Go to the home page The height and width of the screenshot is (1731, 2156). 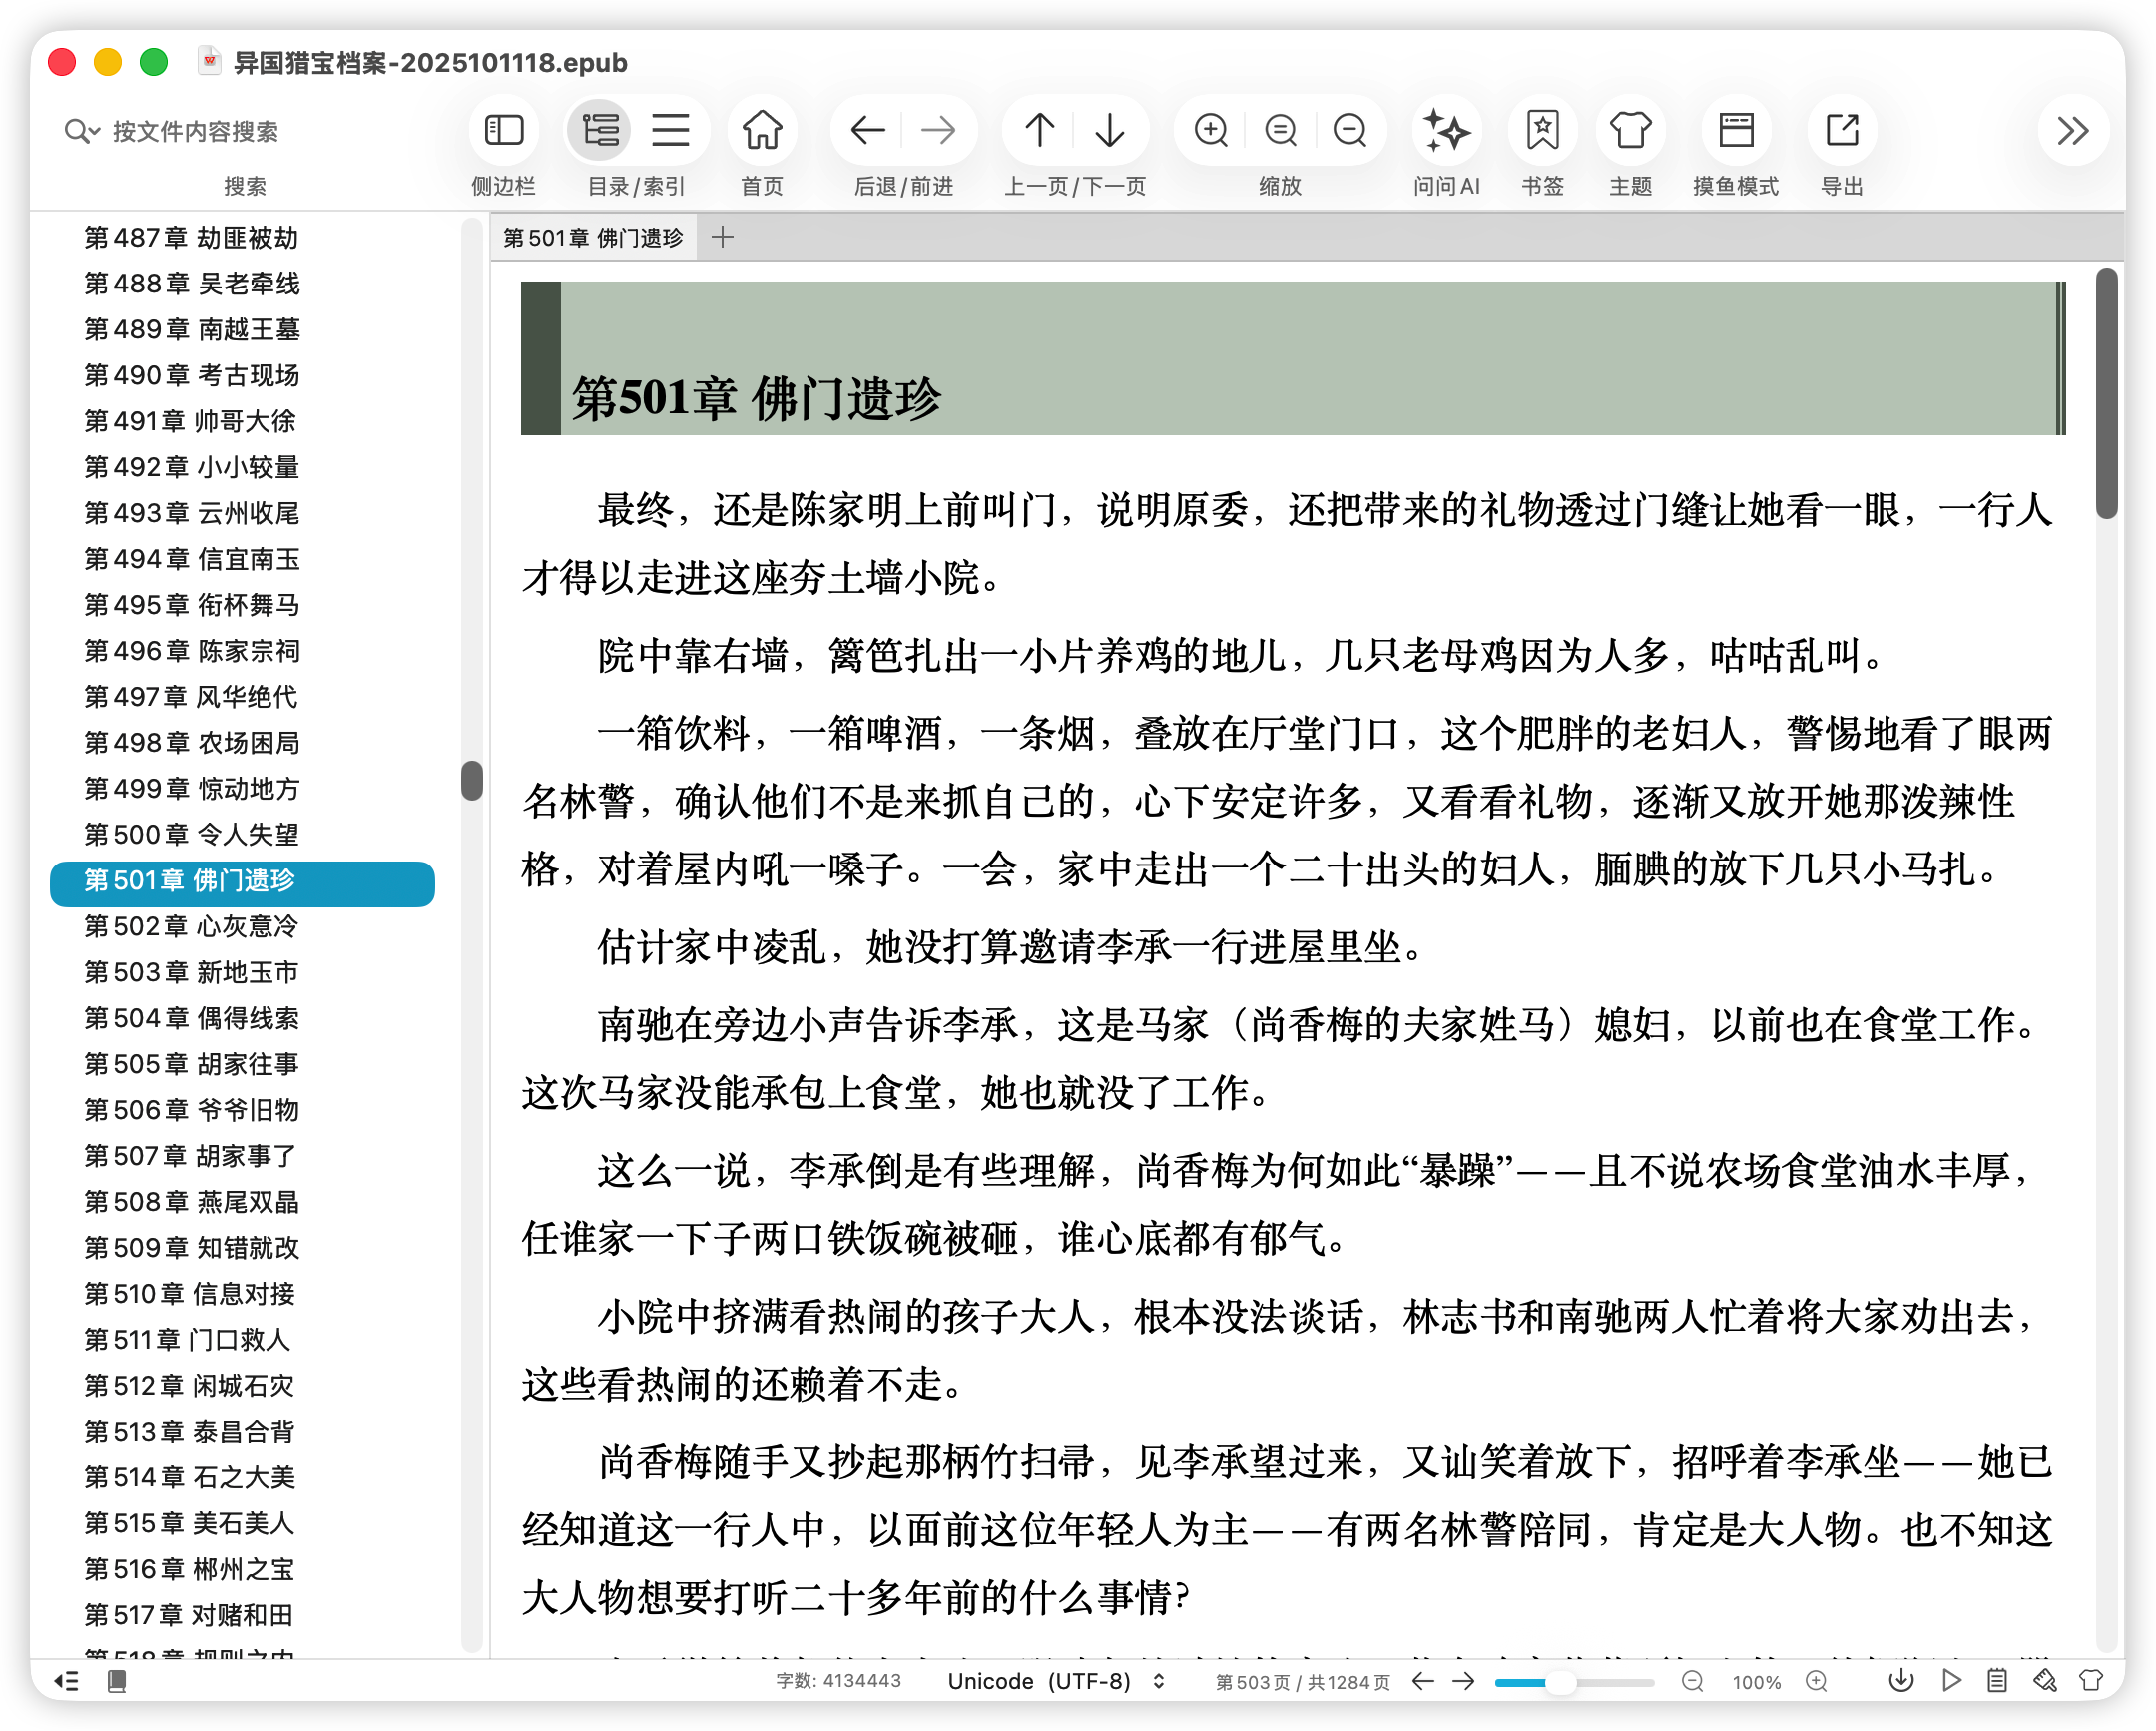(x=761, y=130)
